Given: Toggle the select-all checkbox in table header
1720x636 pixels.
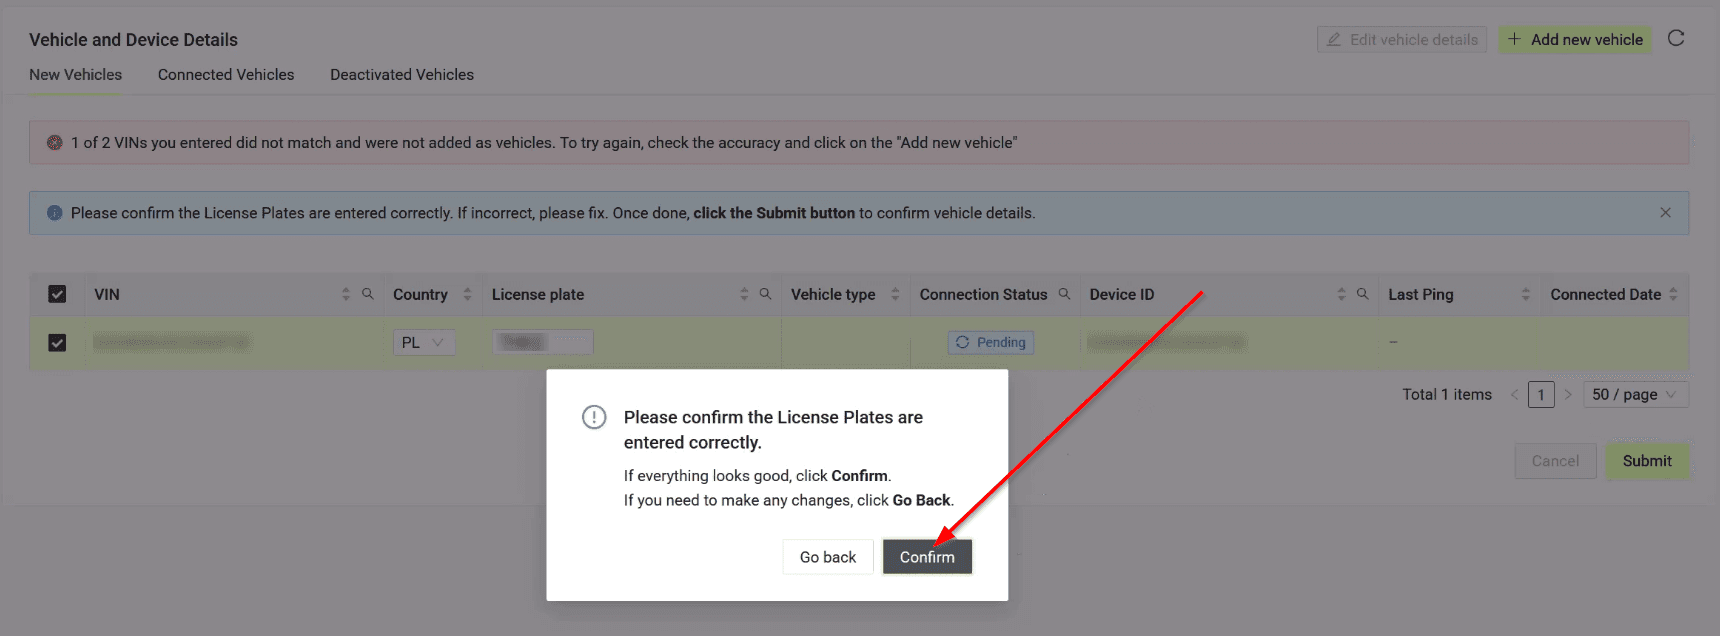Looking at the screenshot, I should pos(57,294).
